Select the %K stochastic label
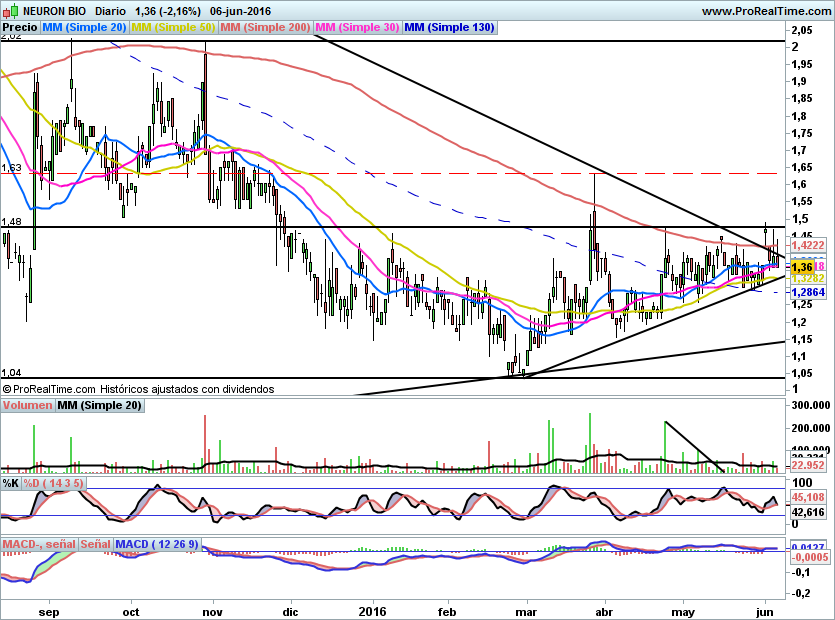Viewport: 835px width, 620px height. pos(10,483)
